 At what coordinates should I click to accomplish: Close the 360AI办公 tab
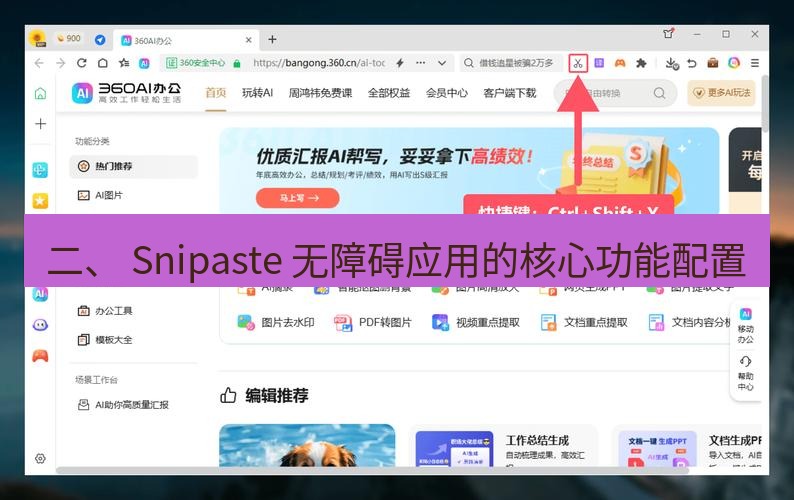tap(249, 40)
